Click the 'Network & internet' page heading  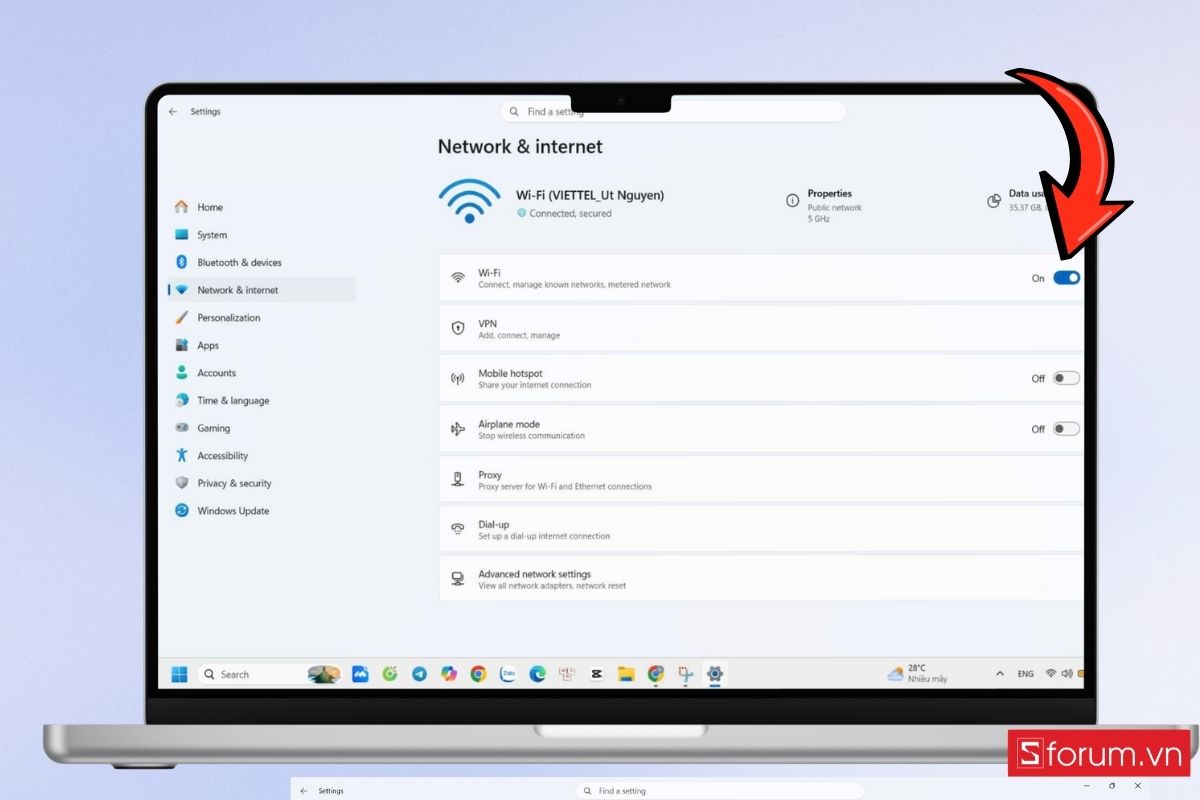point(520,146)
